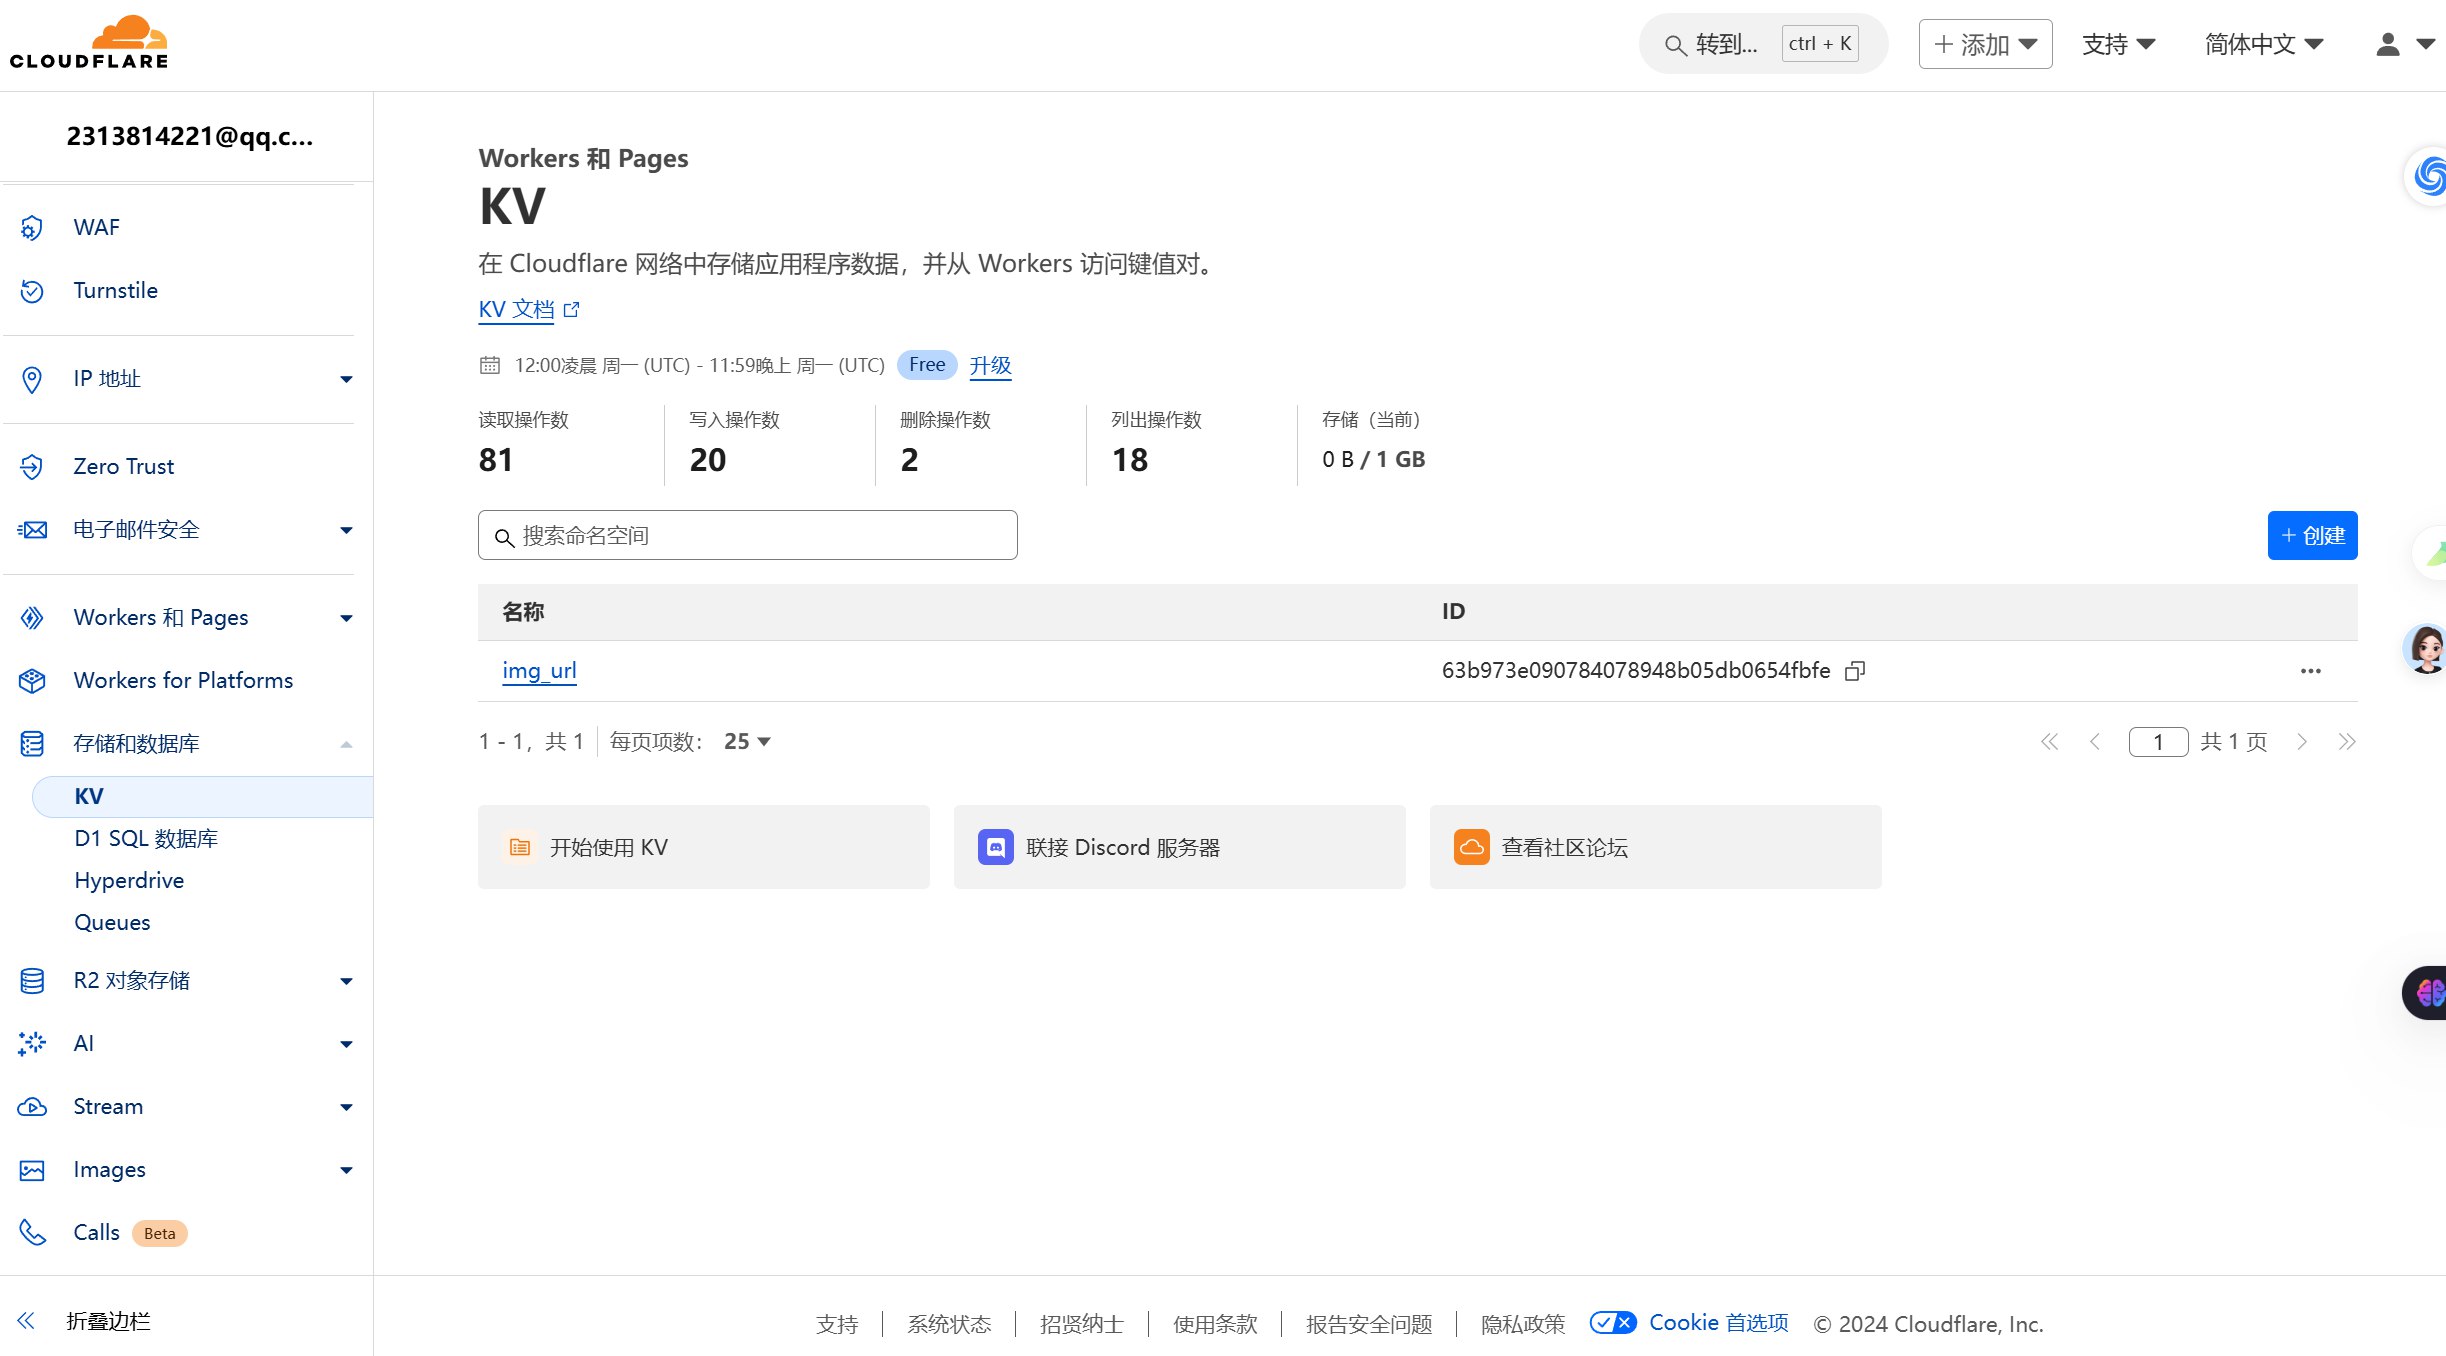Viewport: 2446px width, 1356px height.
Task: Click the account name 2313814221@qq.c...
Action: tap(189, 136)
